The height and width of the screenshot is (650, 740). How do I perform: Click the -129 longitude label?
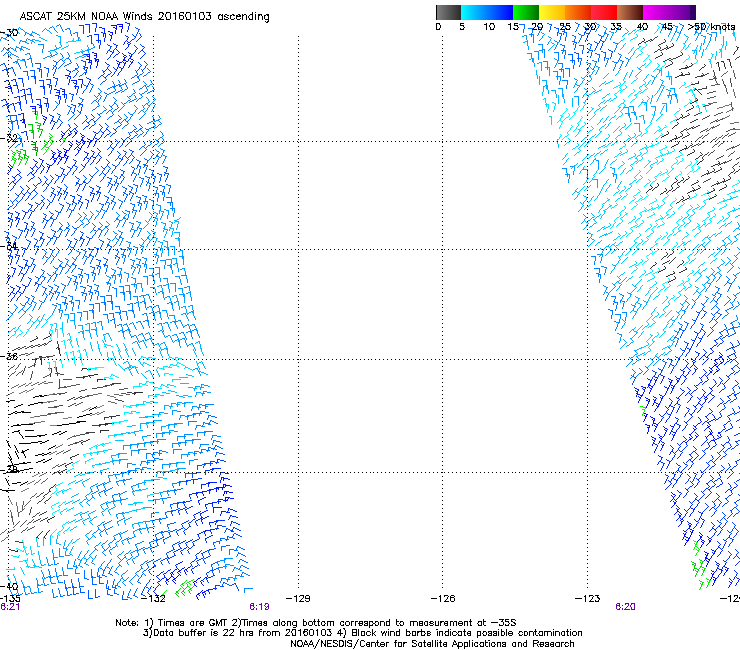298,599
